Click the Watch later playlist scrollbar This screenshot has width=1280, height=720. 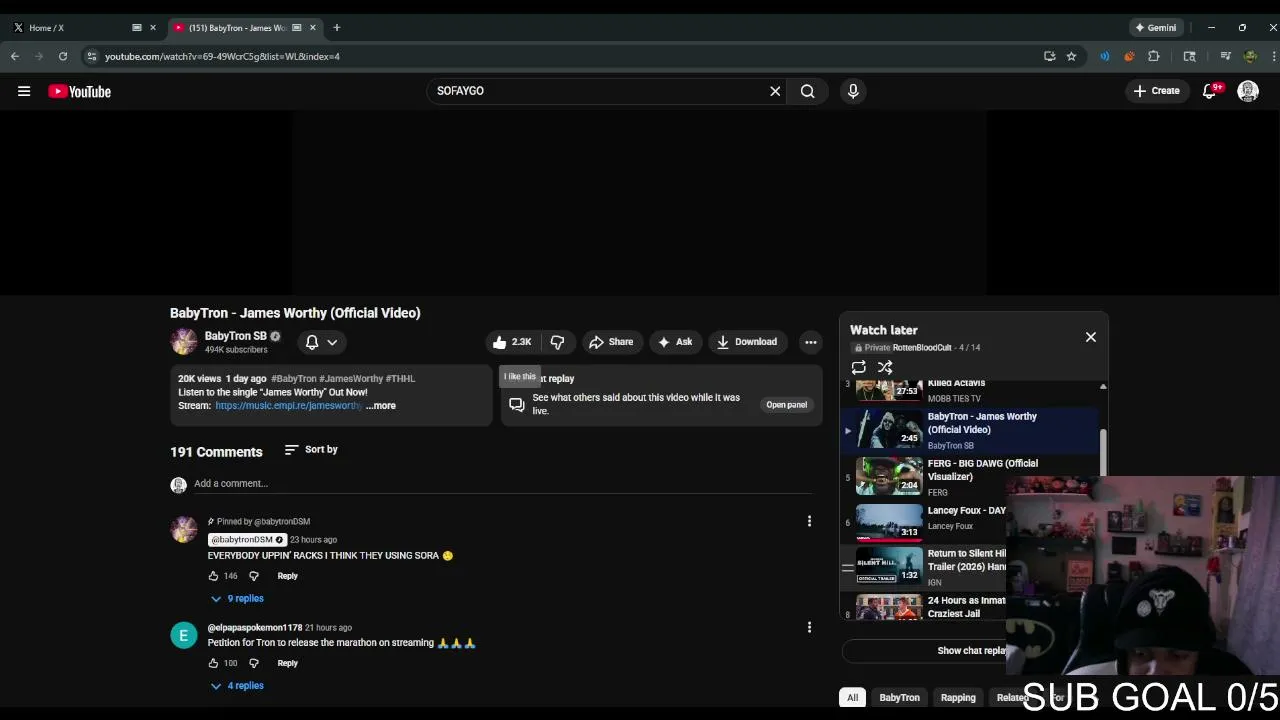(x=1103, y=453)
